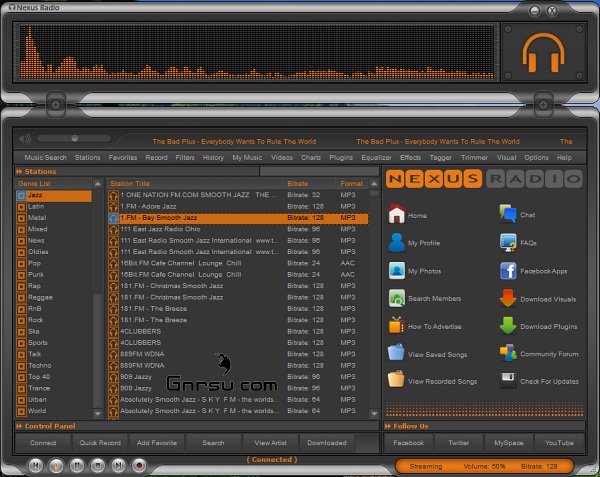Viewport: 600px width, 477px height.
Task: Open the Chat icon
Action: pos(508,214)
